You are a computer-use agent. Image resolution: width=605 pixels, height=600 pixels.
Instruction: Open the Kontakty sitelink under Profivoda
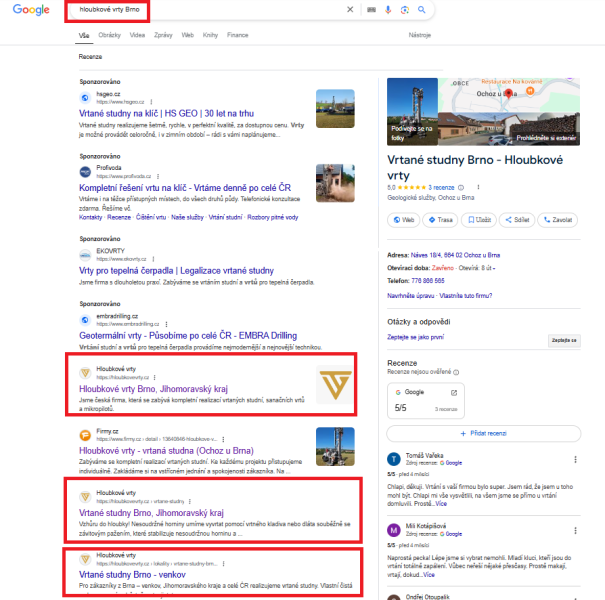click(91, 217)
